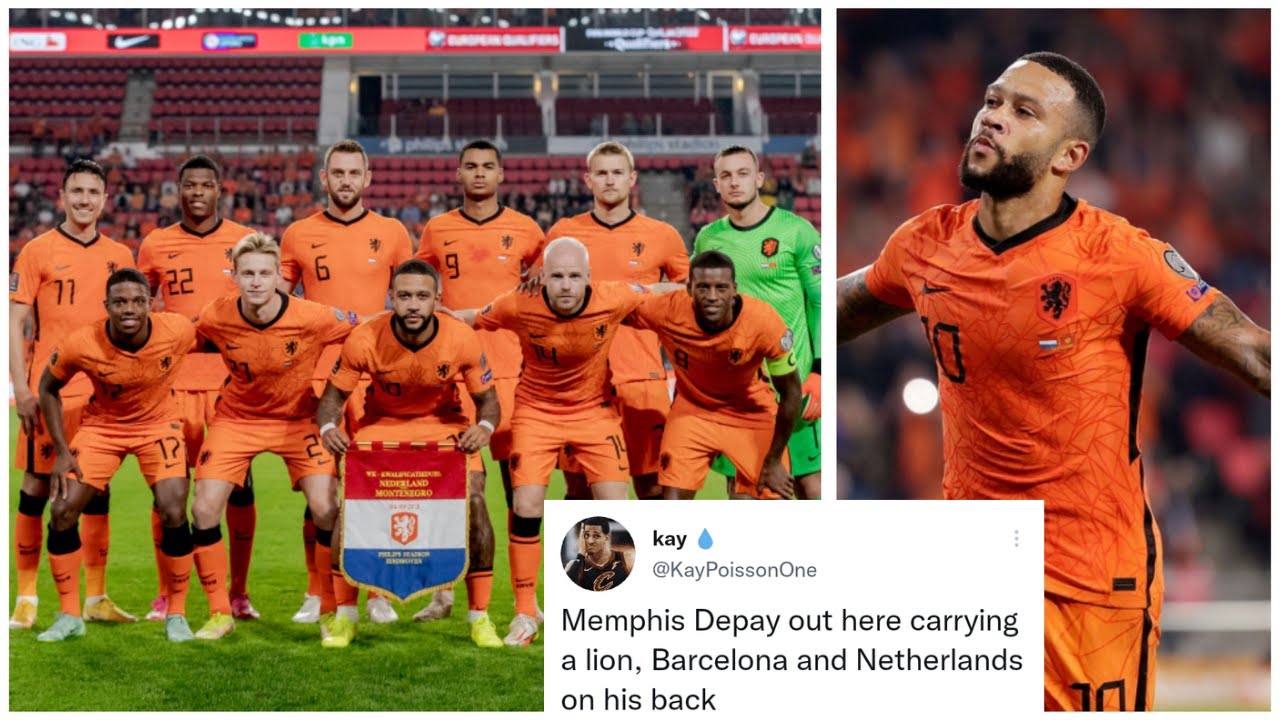The image size is (1280, 720).
Task: Click the small Dutch flag on Depay's chest
Action: coord(1048,344)
